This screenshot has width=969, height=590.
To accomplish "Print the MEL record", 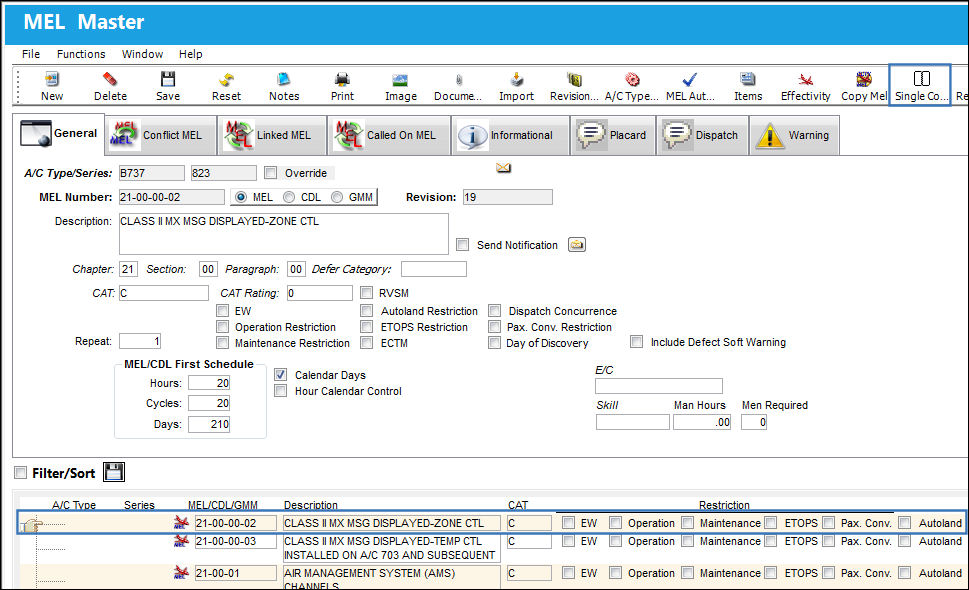I will pyautogui.click(x=342, y=86).
